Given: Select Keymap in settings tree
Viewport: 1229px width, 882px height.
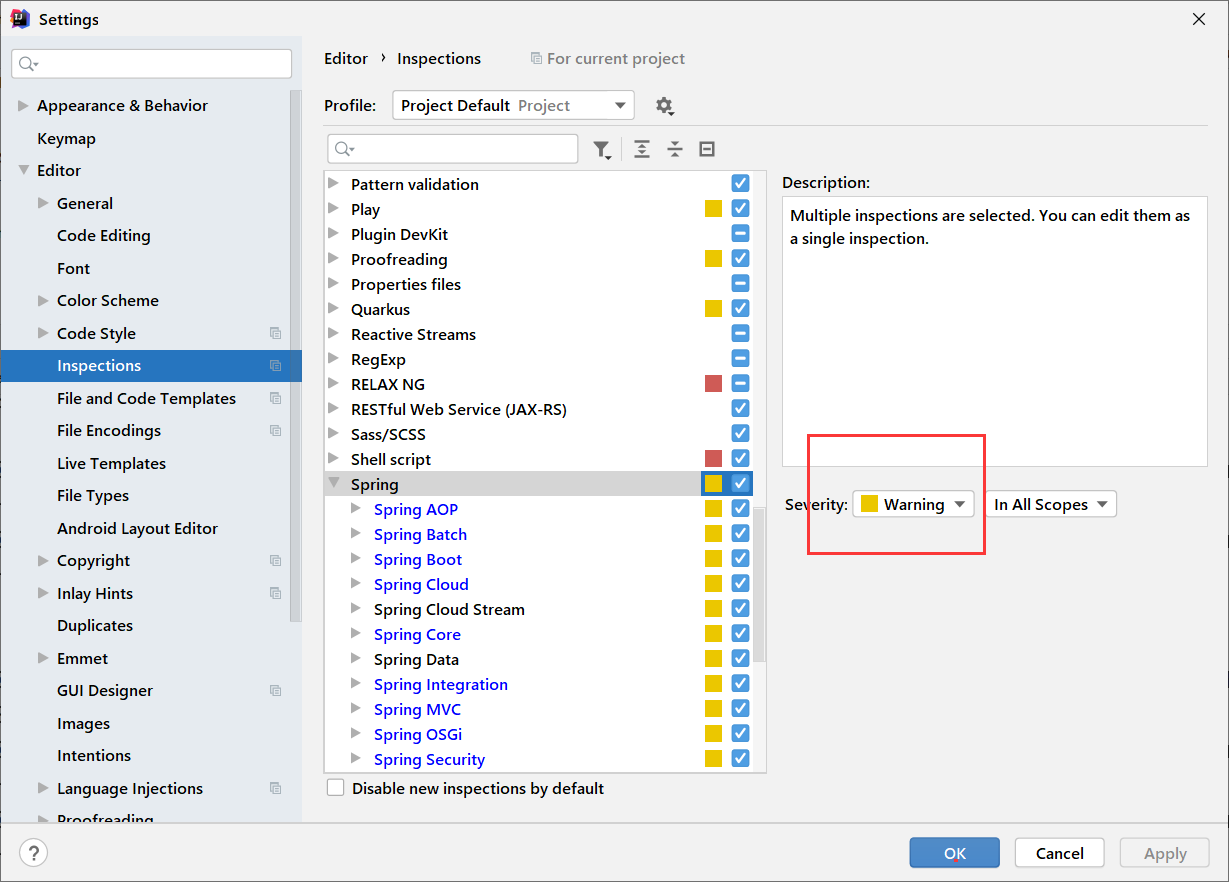Looking at the screenshot, I should (x=66, y=138).
